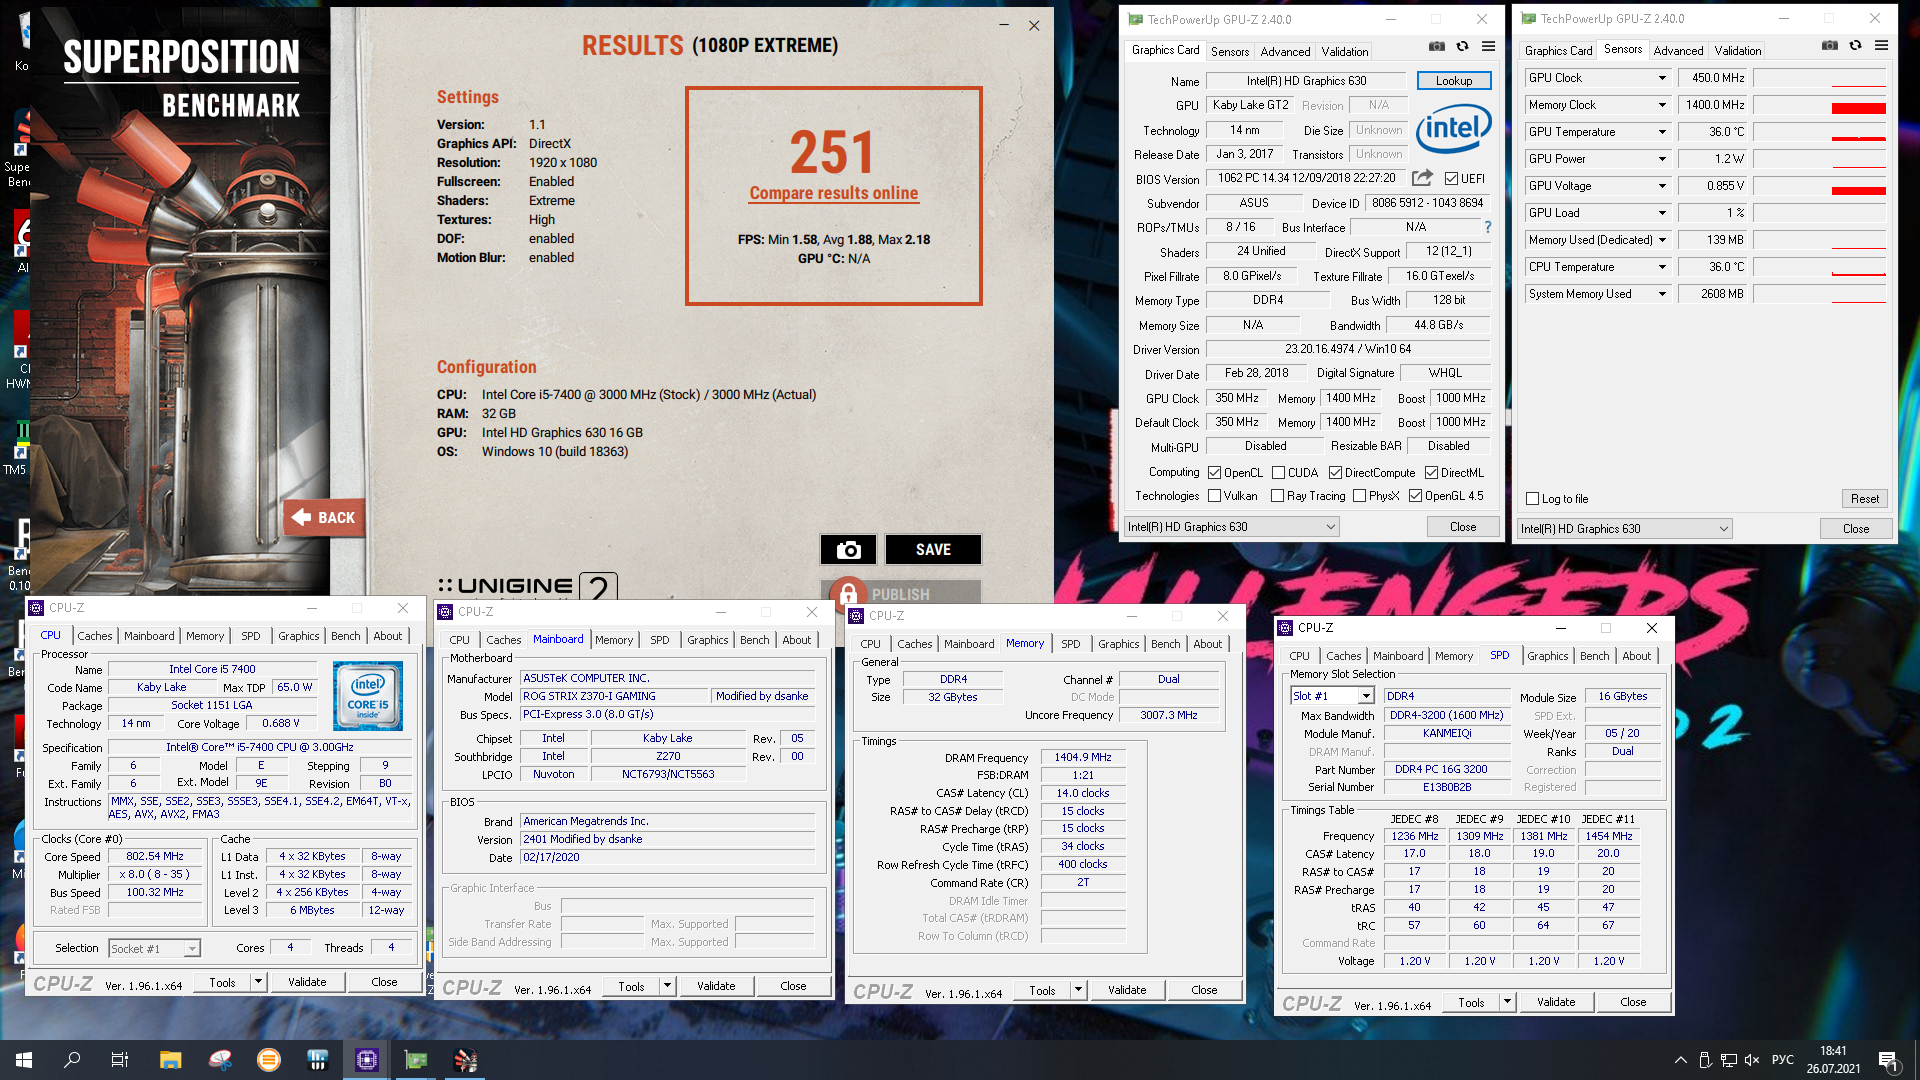
Task: Expand the GPU Clock sensor dropdown
Action: (x=1662, y=78)
